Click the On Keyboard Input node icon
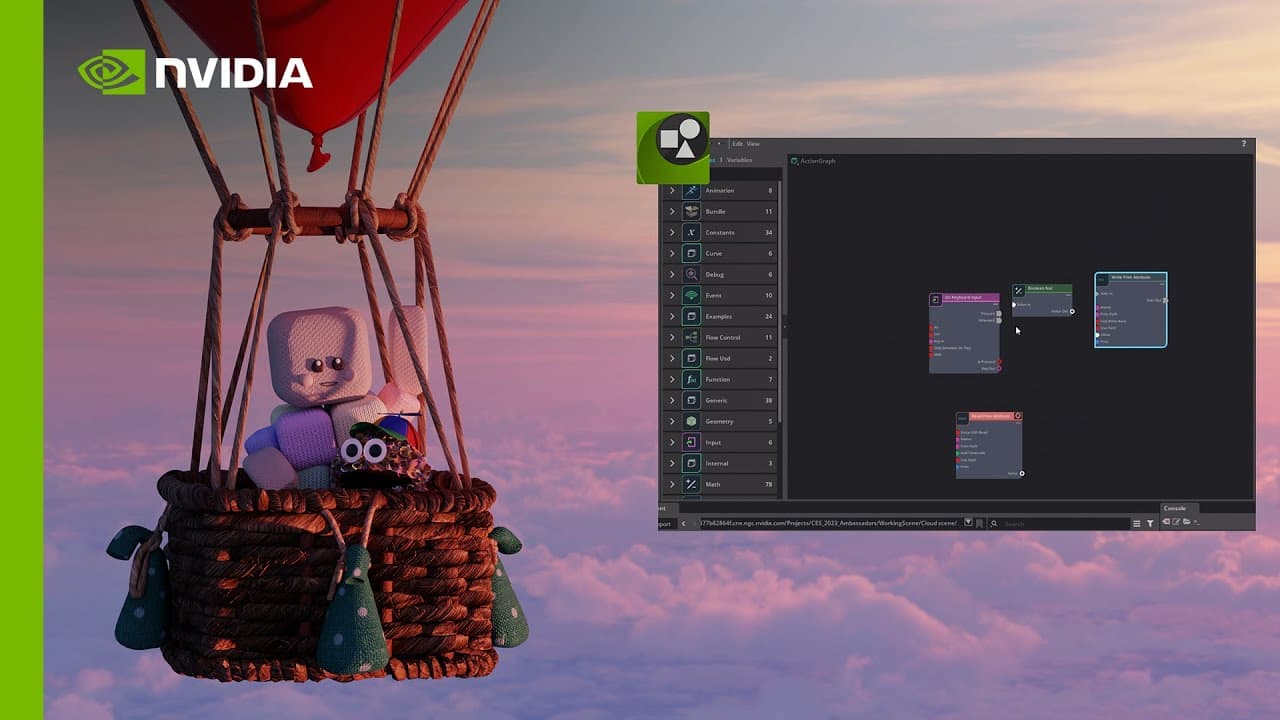The image size is (1280, 720). coord(935,300)
